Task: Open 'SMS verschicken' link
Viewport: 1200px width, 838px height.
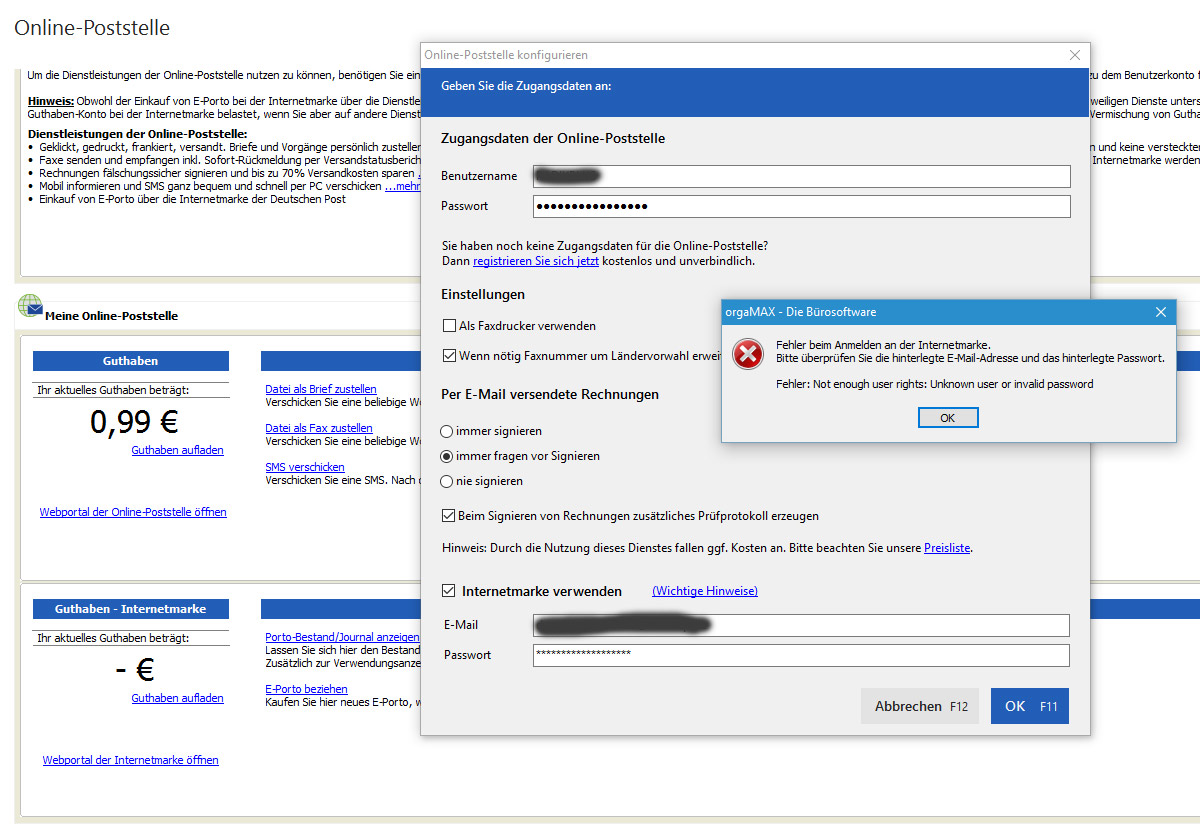Action: [x=305, y=467]
